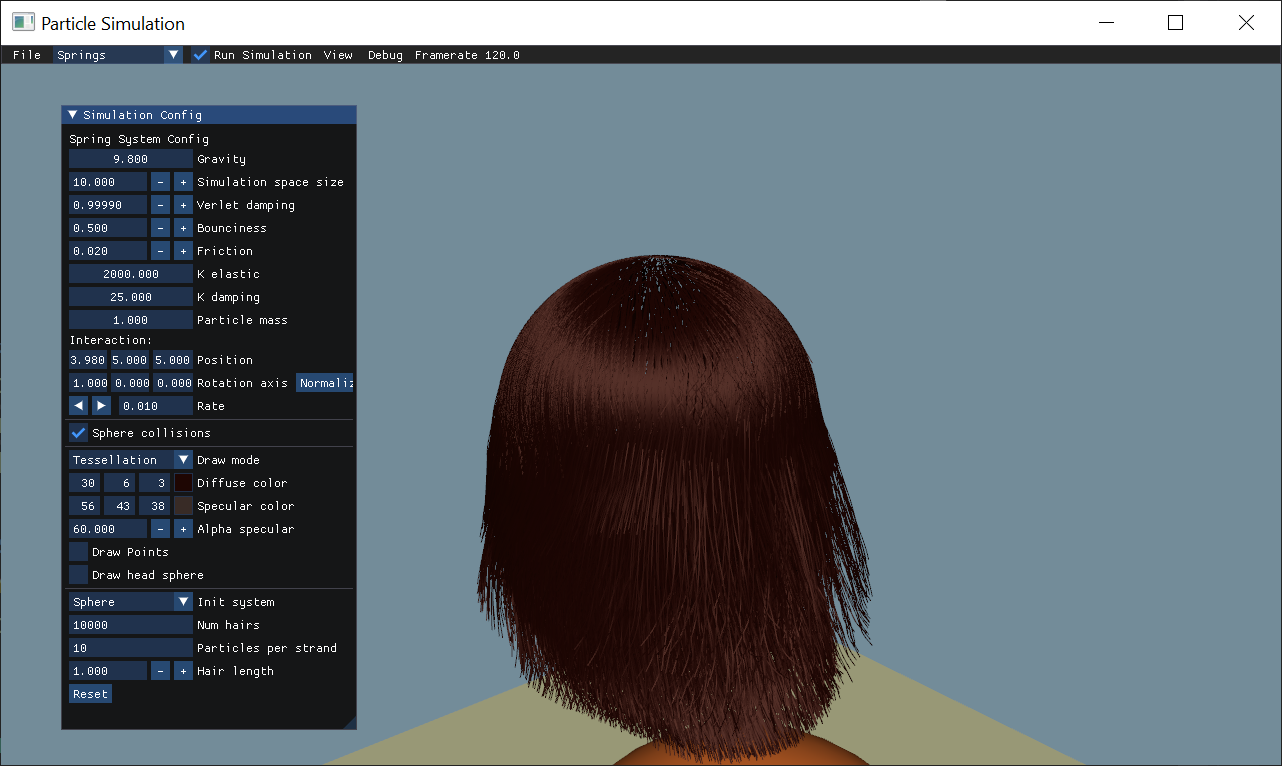Viewport: 1282px width, 766px height.
Task: Decrease Friction using its minus icon
Action: coord(160,250)
